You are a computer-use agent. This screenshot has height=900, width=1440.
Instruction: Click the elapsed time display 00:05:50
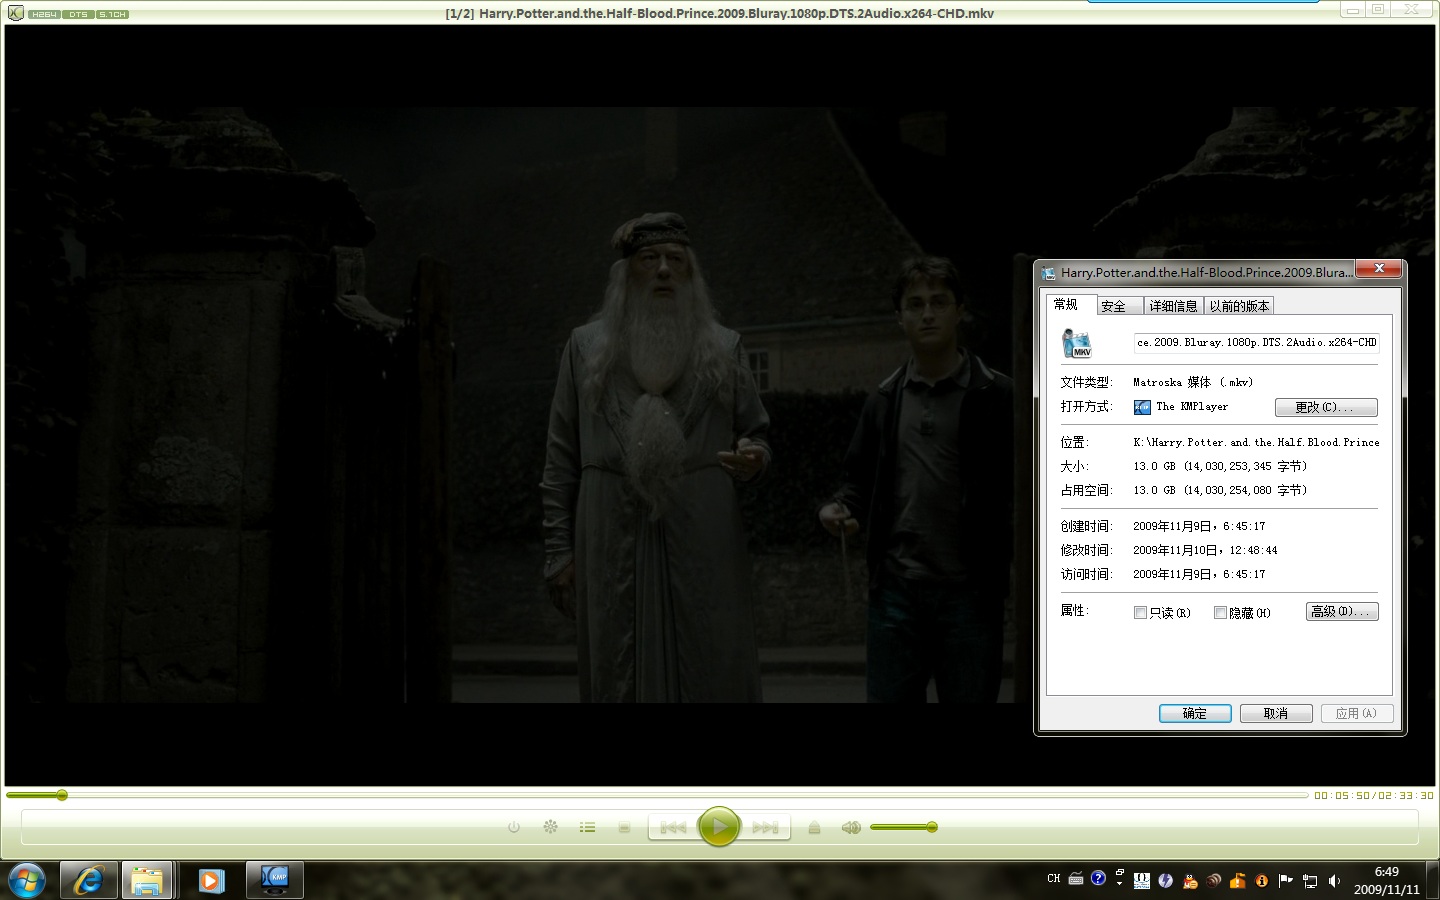1342,796
